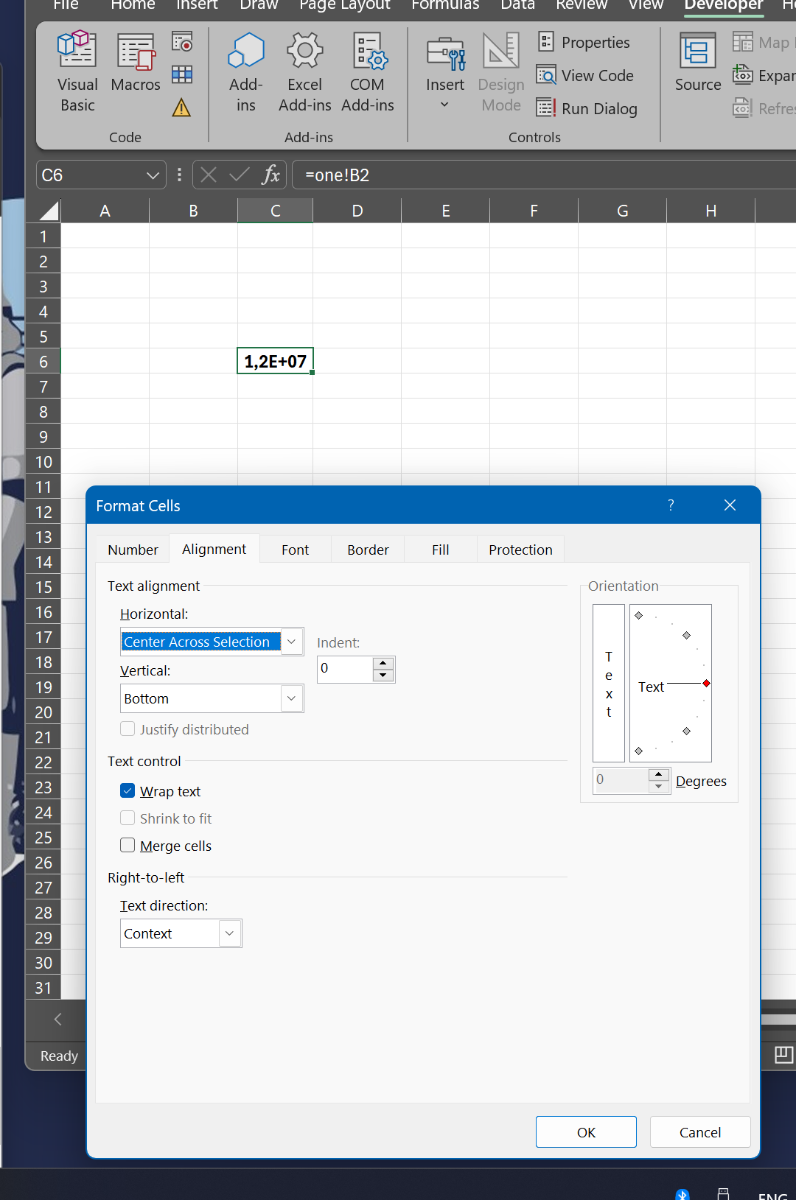
Task: Select cell C6 containing 1,2E+07
Action: click(275, 361)
